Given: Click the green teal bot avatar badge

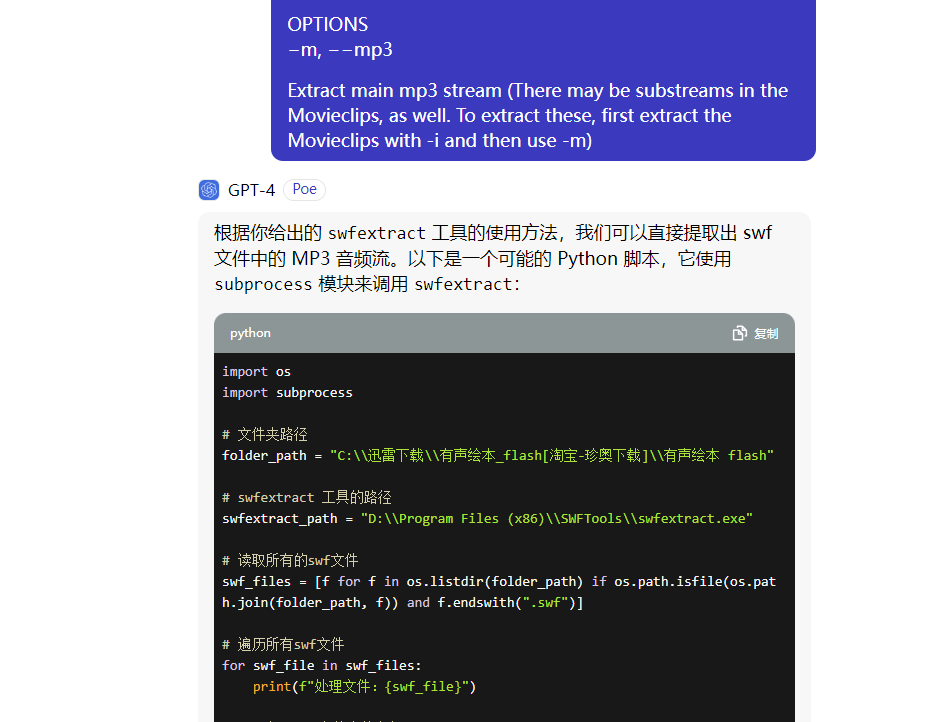Looking at the screenshot, I should click(x=208, y=189).
